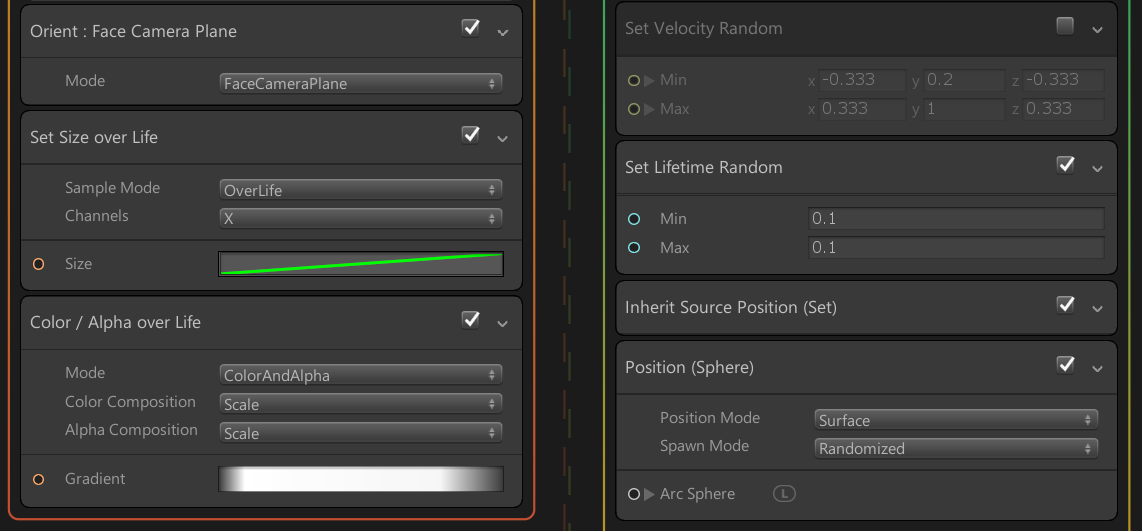The width and height of the screenshot is (1142, 531).
Task: Click the Gradient input port circle
Action: (39, 479)
